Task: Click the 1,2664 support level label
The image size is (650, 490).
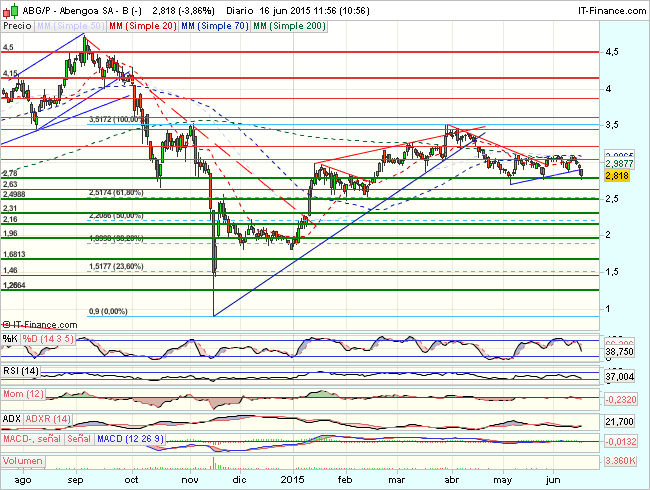Action: (x=14, y=285)
